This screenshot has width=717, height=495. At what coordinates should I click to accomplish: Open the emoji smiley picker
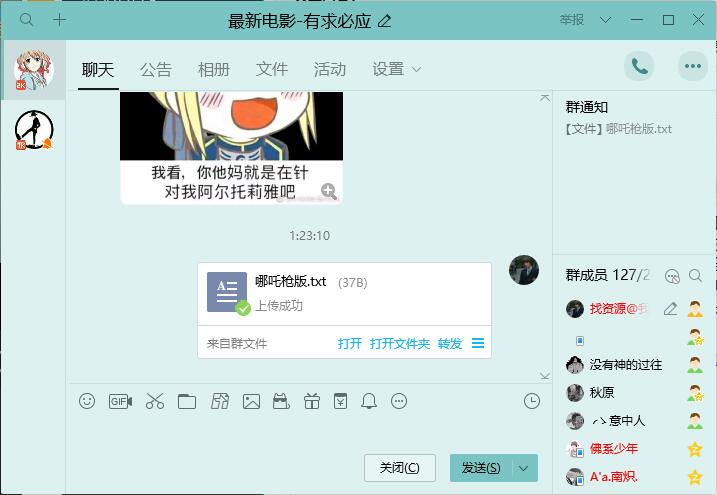point(87,401)
